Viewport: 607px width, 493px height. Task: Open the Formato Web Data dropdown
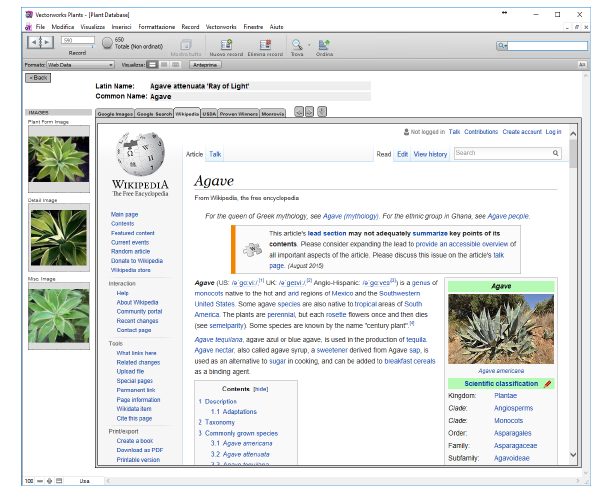[80, 65]
